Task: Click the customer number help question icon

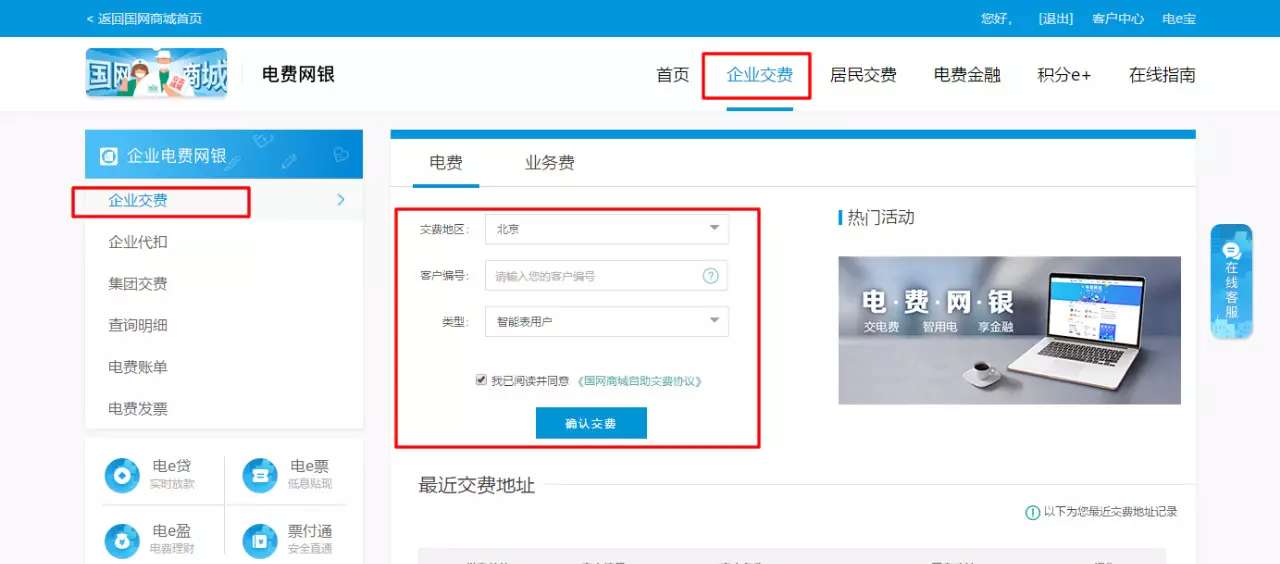Action: [x=710, y=276]
